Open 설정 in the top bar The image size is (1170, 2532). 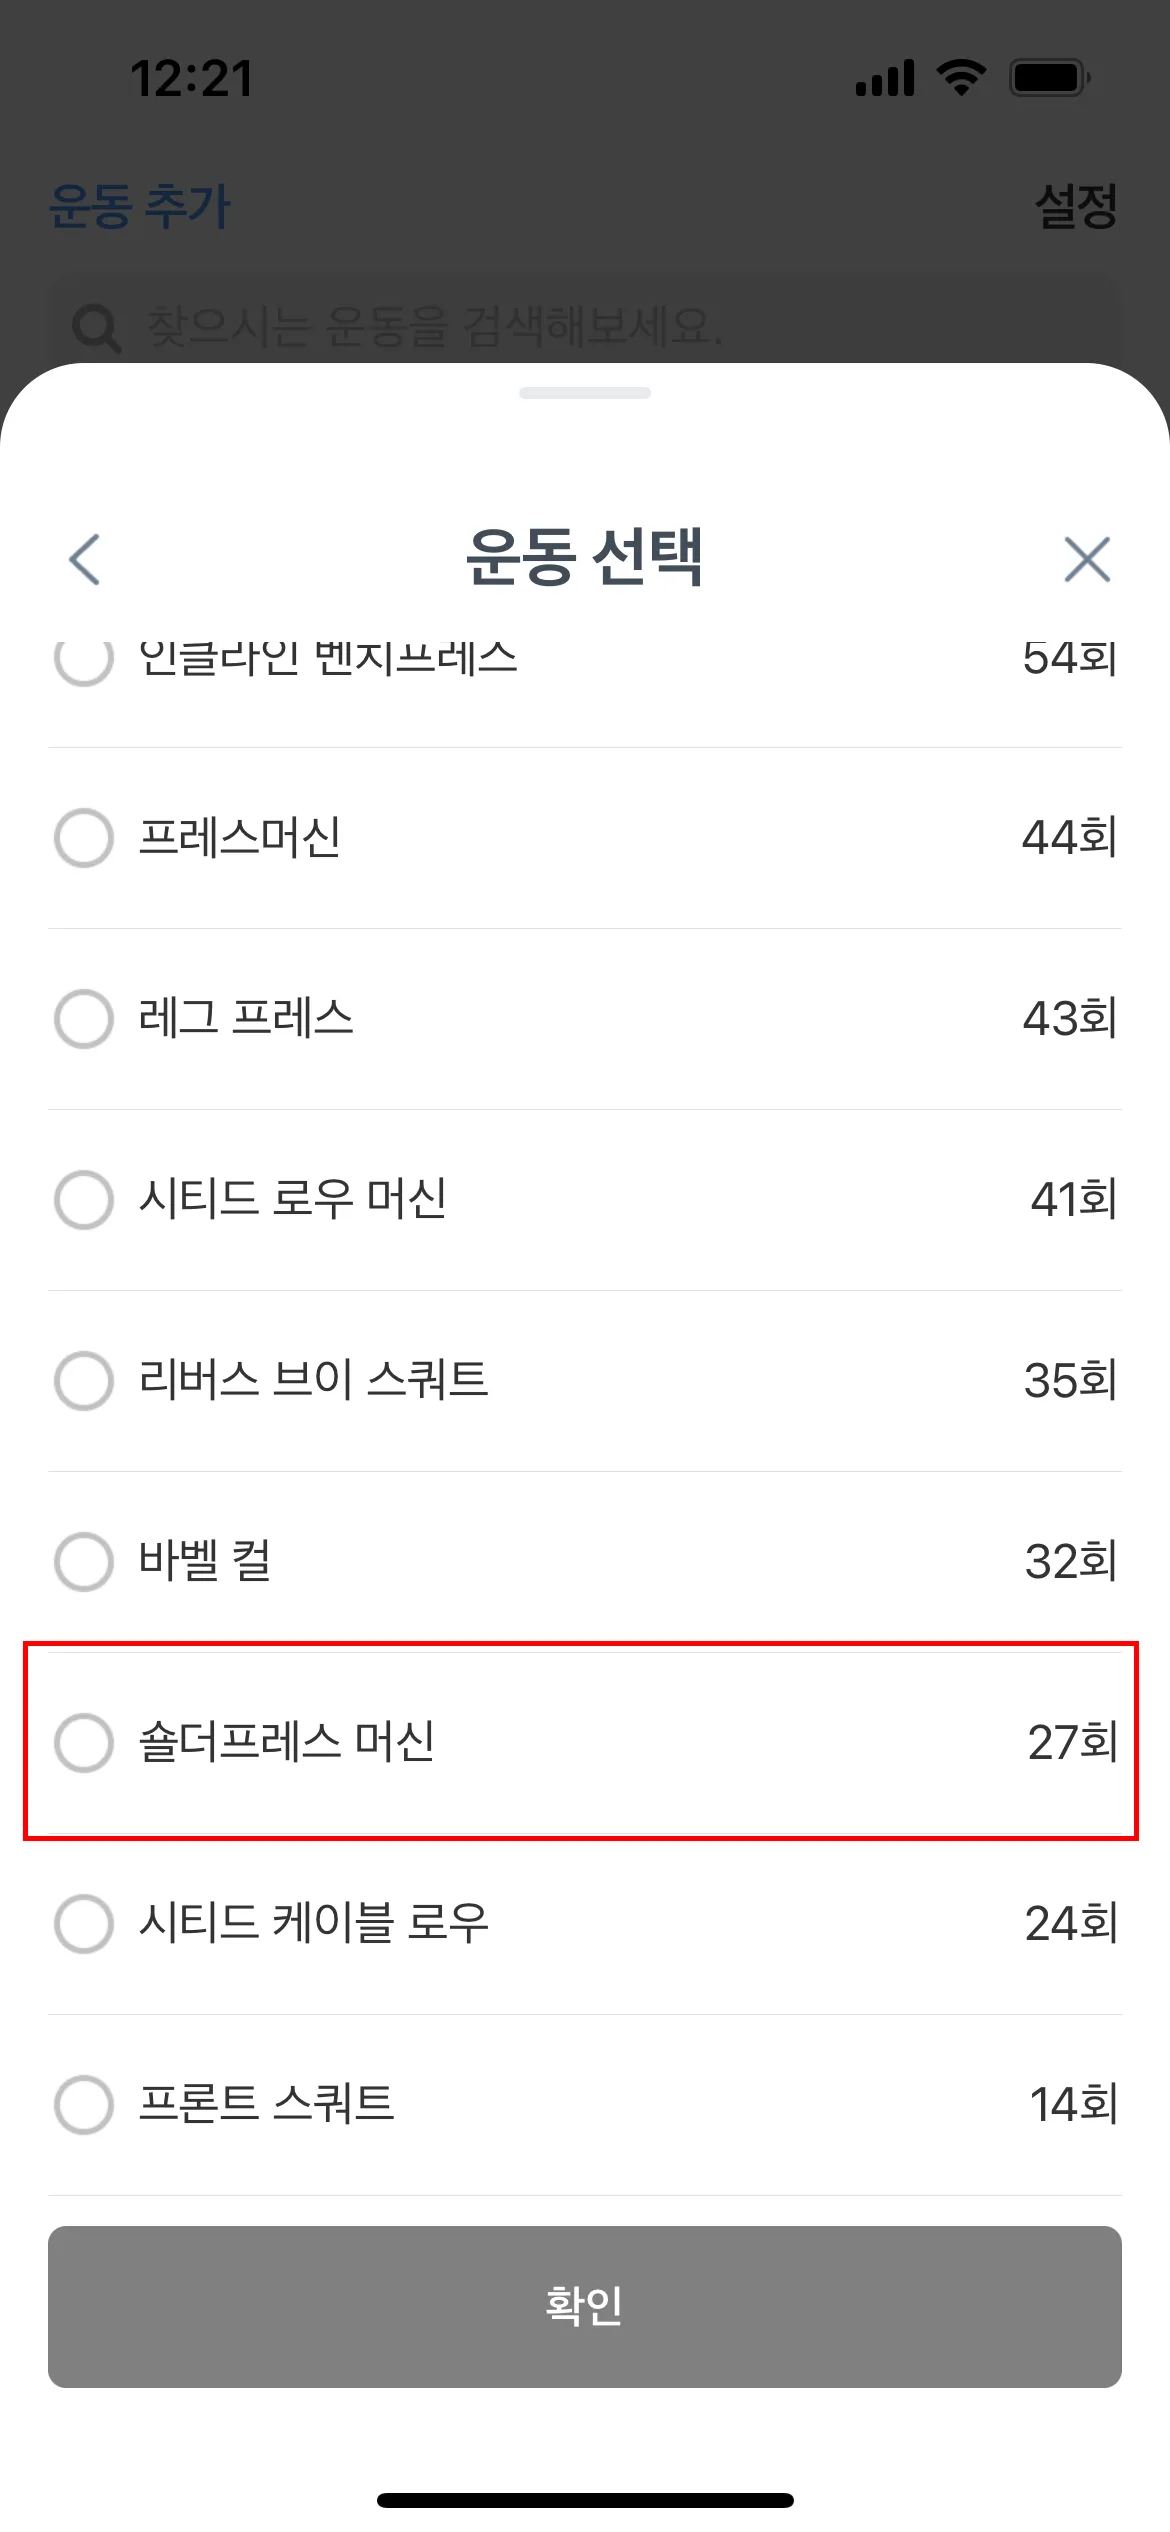[x=1076, y=207]
